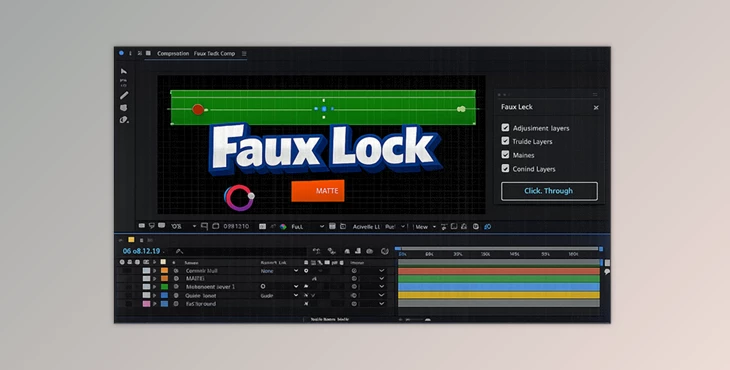Image resolution: width=730 pixels, height=370 pixels.
Task: Open the magnification percentage dropdown
Action: [x=183, y=226]
